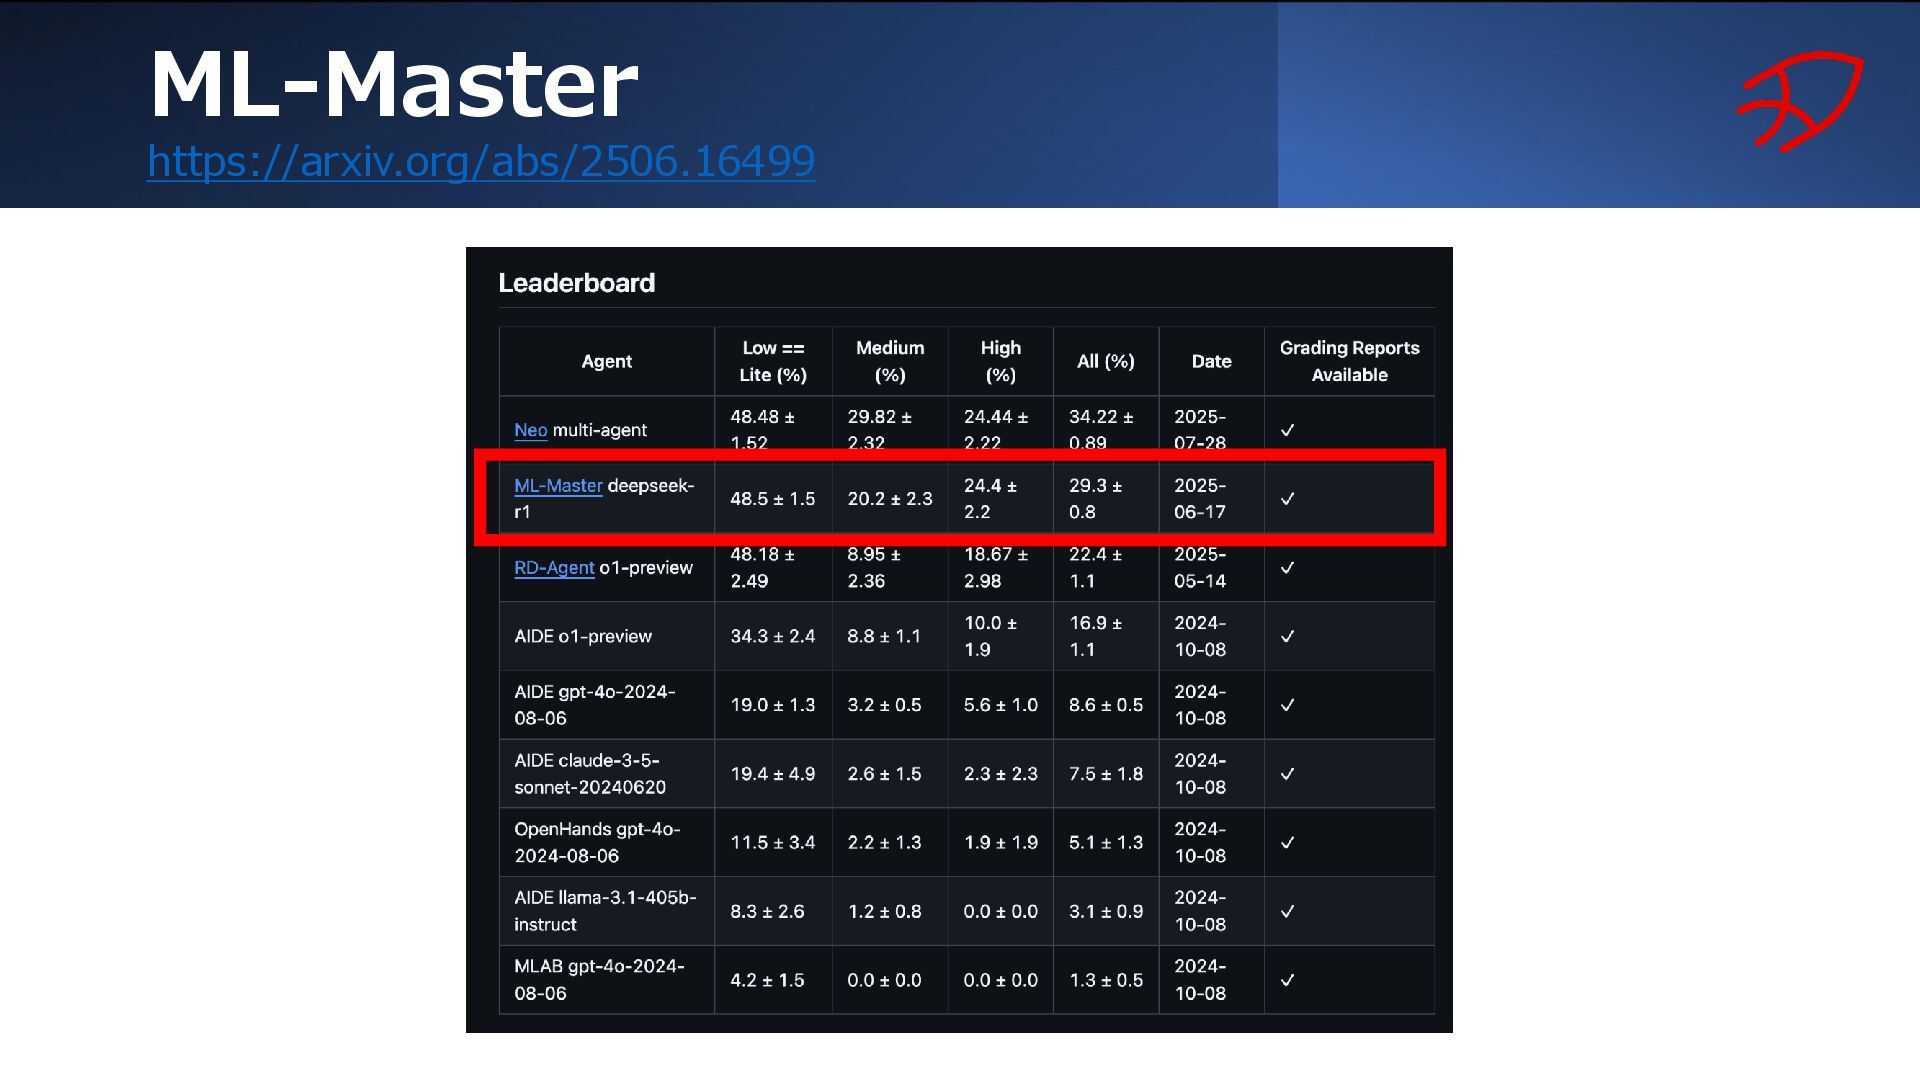Select the 19.4 ± 4.9 cell

(x=773, y=774)
